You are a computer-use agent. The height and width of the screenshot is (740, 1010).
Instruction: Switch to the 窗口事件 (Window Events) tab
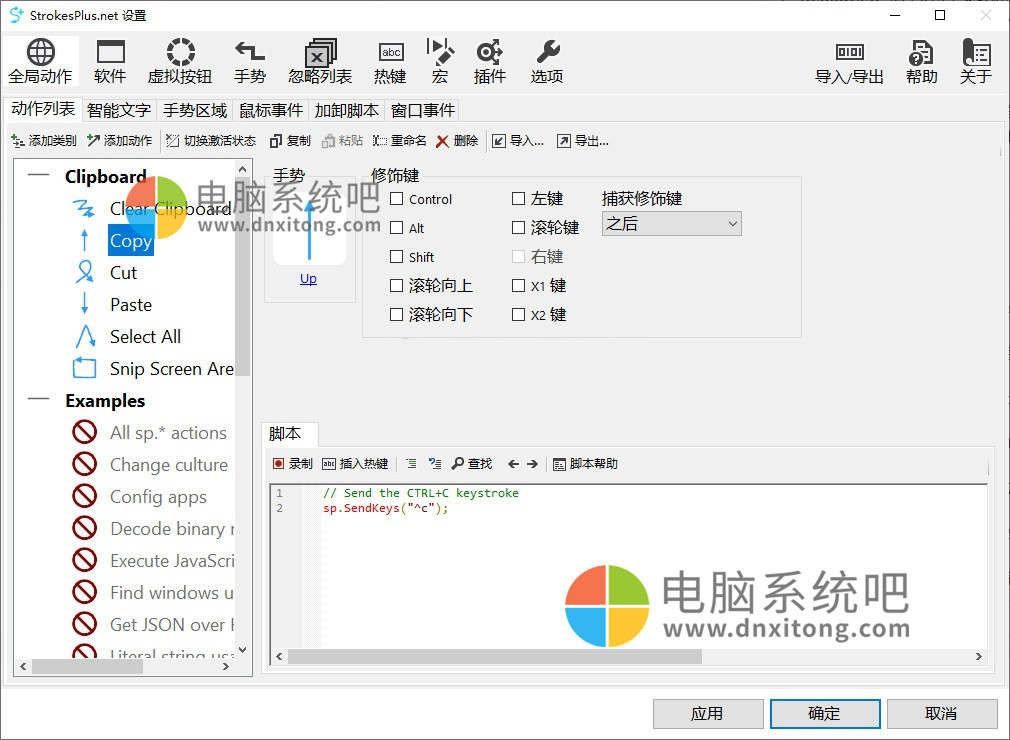[423, 110]
